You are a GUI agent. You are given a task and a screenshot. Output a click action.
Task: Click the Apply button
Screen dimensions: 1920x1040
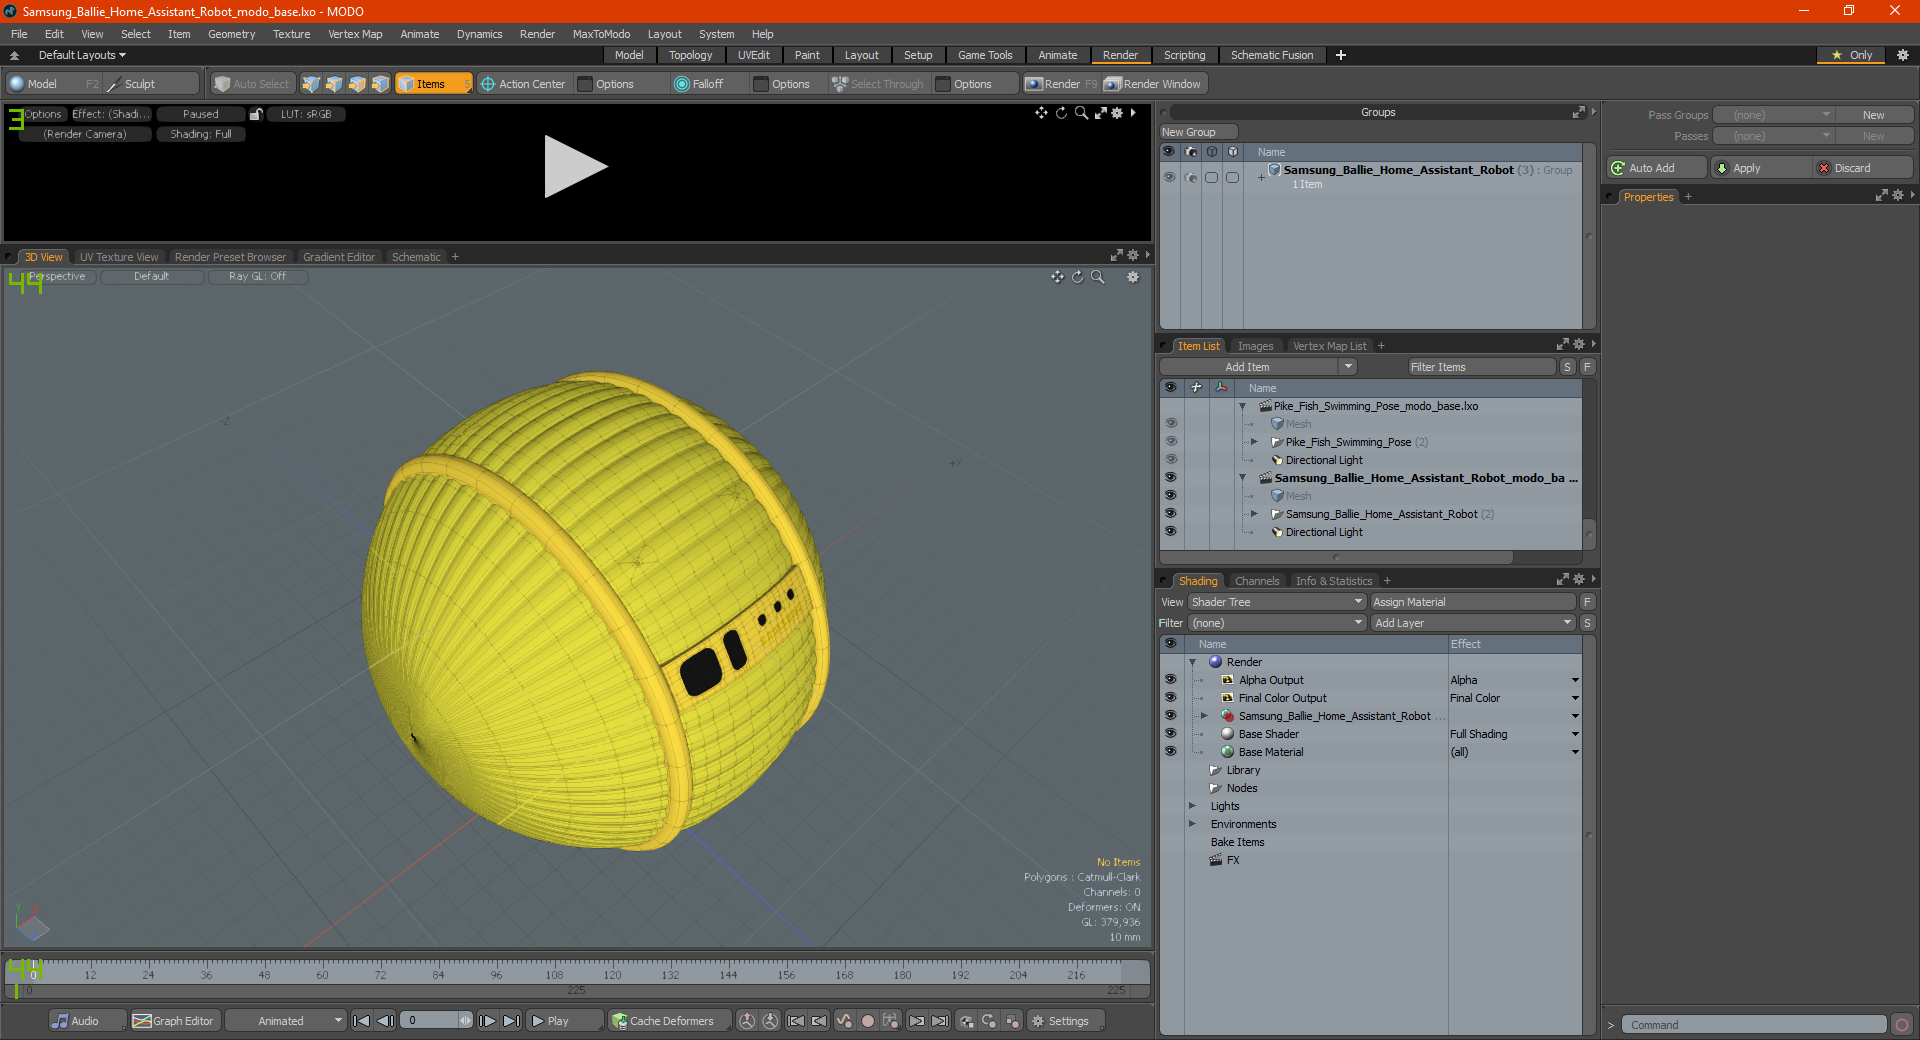1759,168
